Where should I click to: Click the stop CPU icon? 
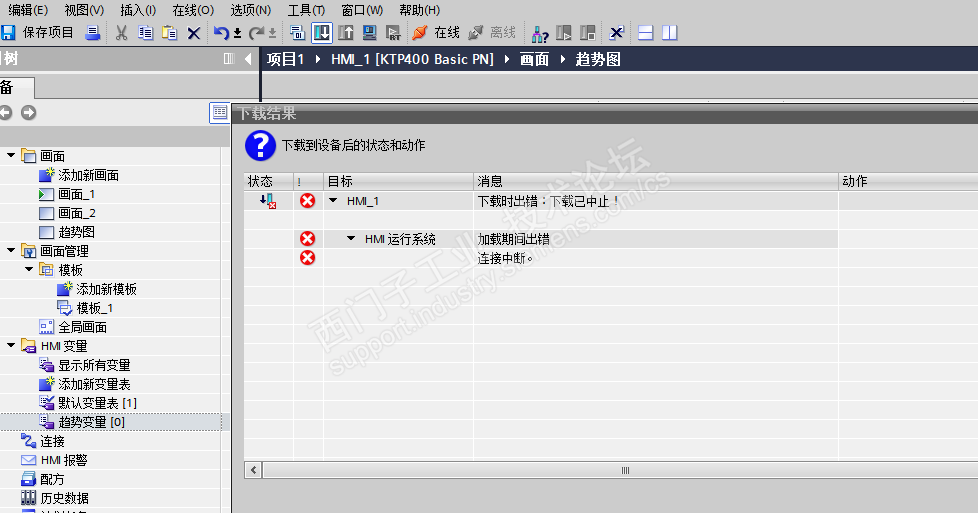[588, 32]
